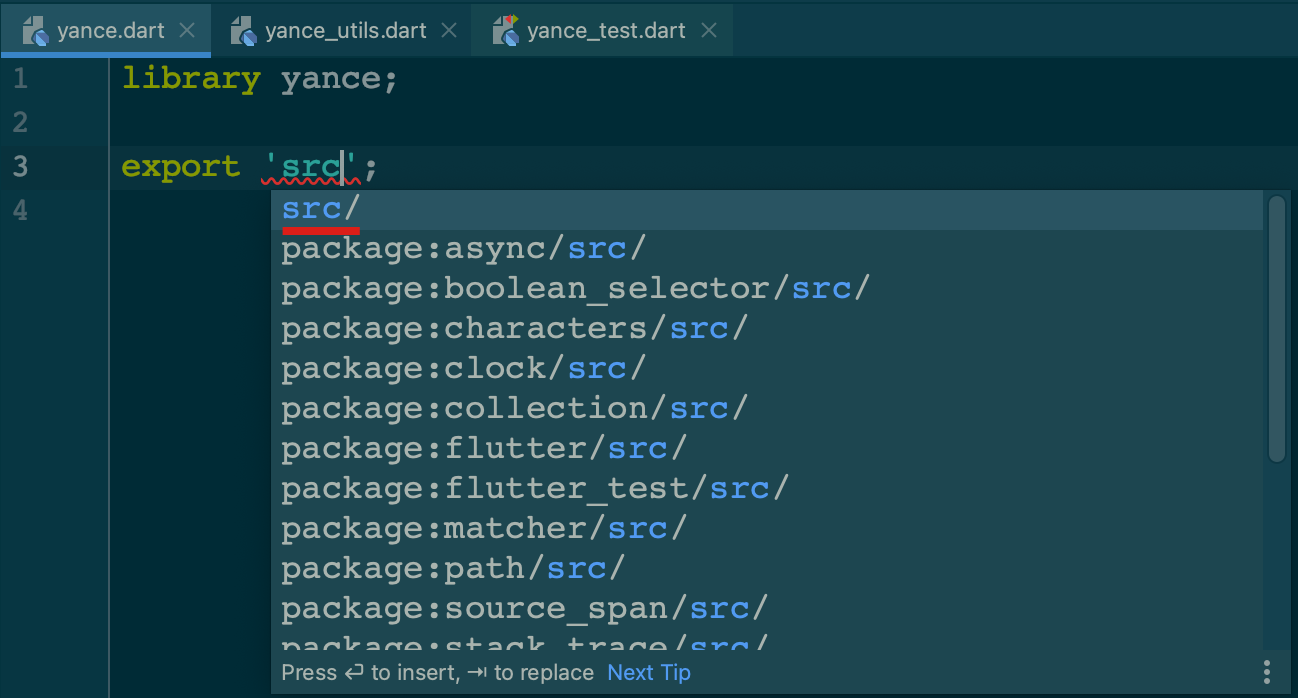Open the yance_test.dart tab
Viewport: 1298px width, 698px height.
tap(603, 31)
